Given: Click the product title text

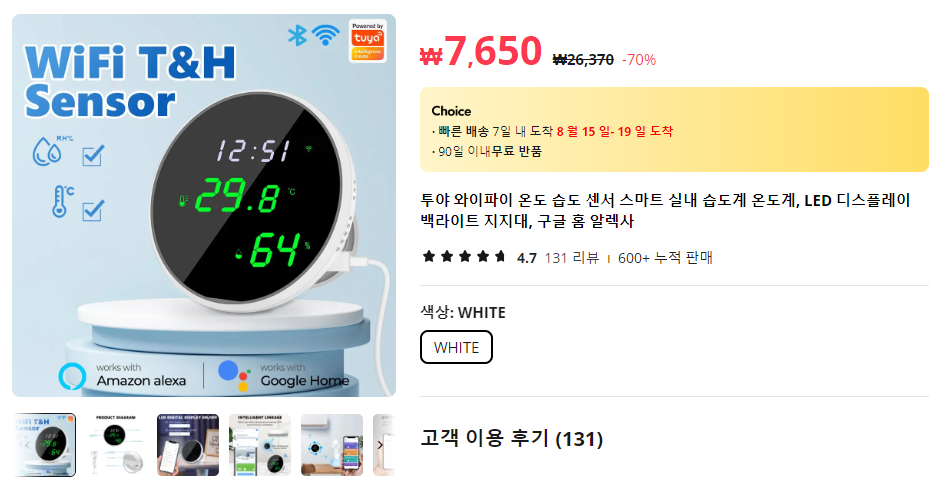Looking at the screenshot, I should tap(665, 210).
